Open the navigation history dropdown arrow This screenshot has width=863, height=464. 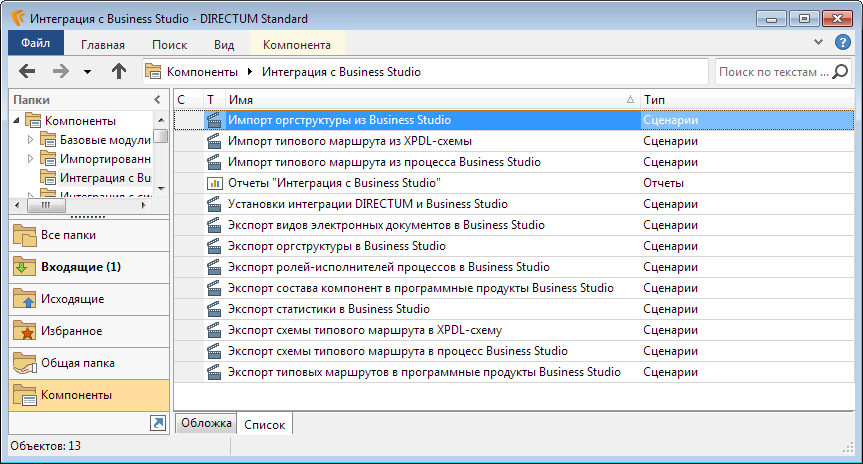[87, 72]
